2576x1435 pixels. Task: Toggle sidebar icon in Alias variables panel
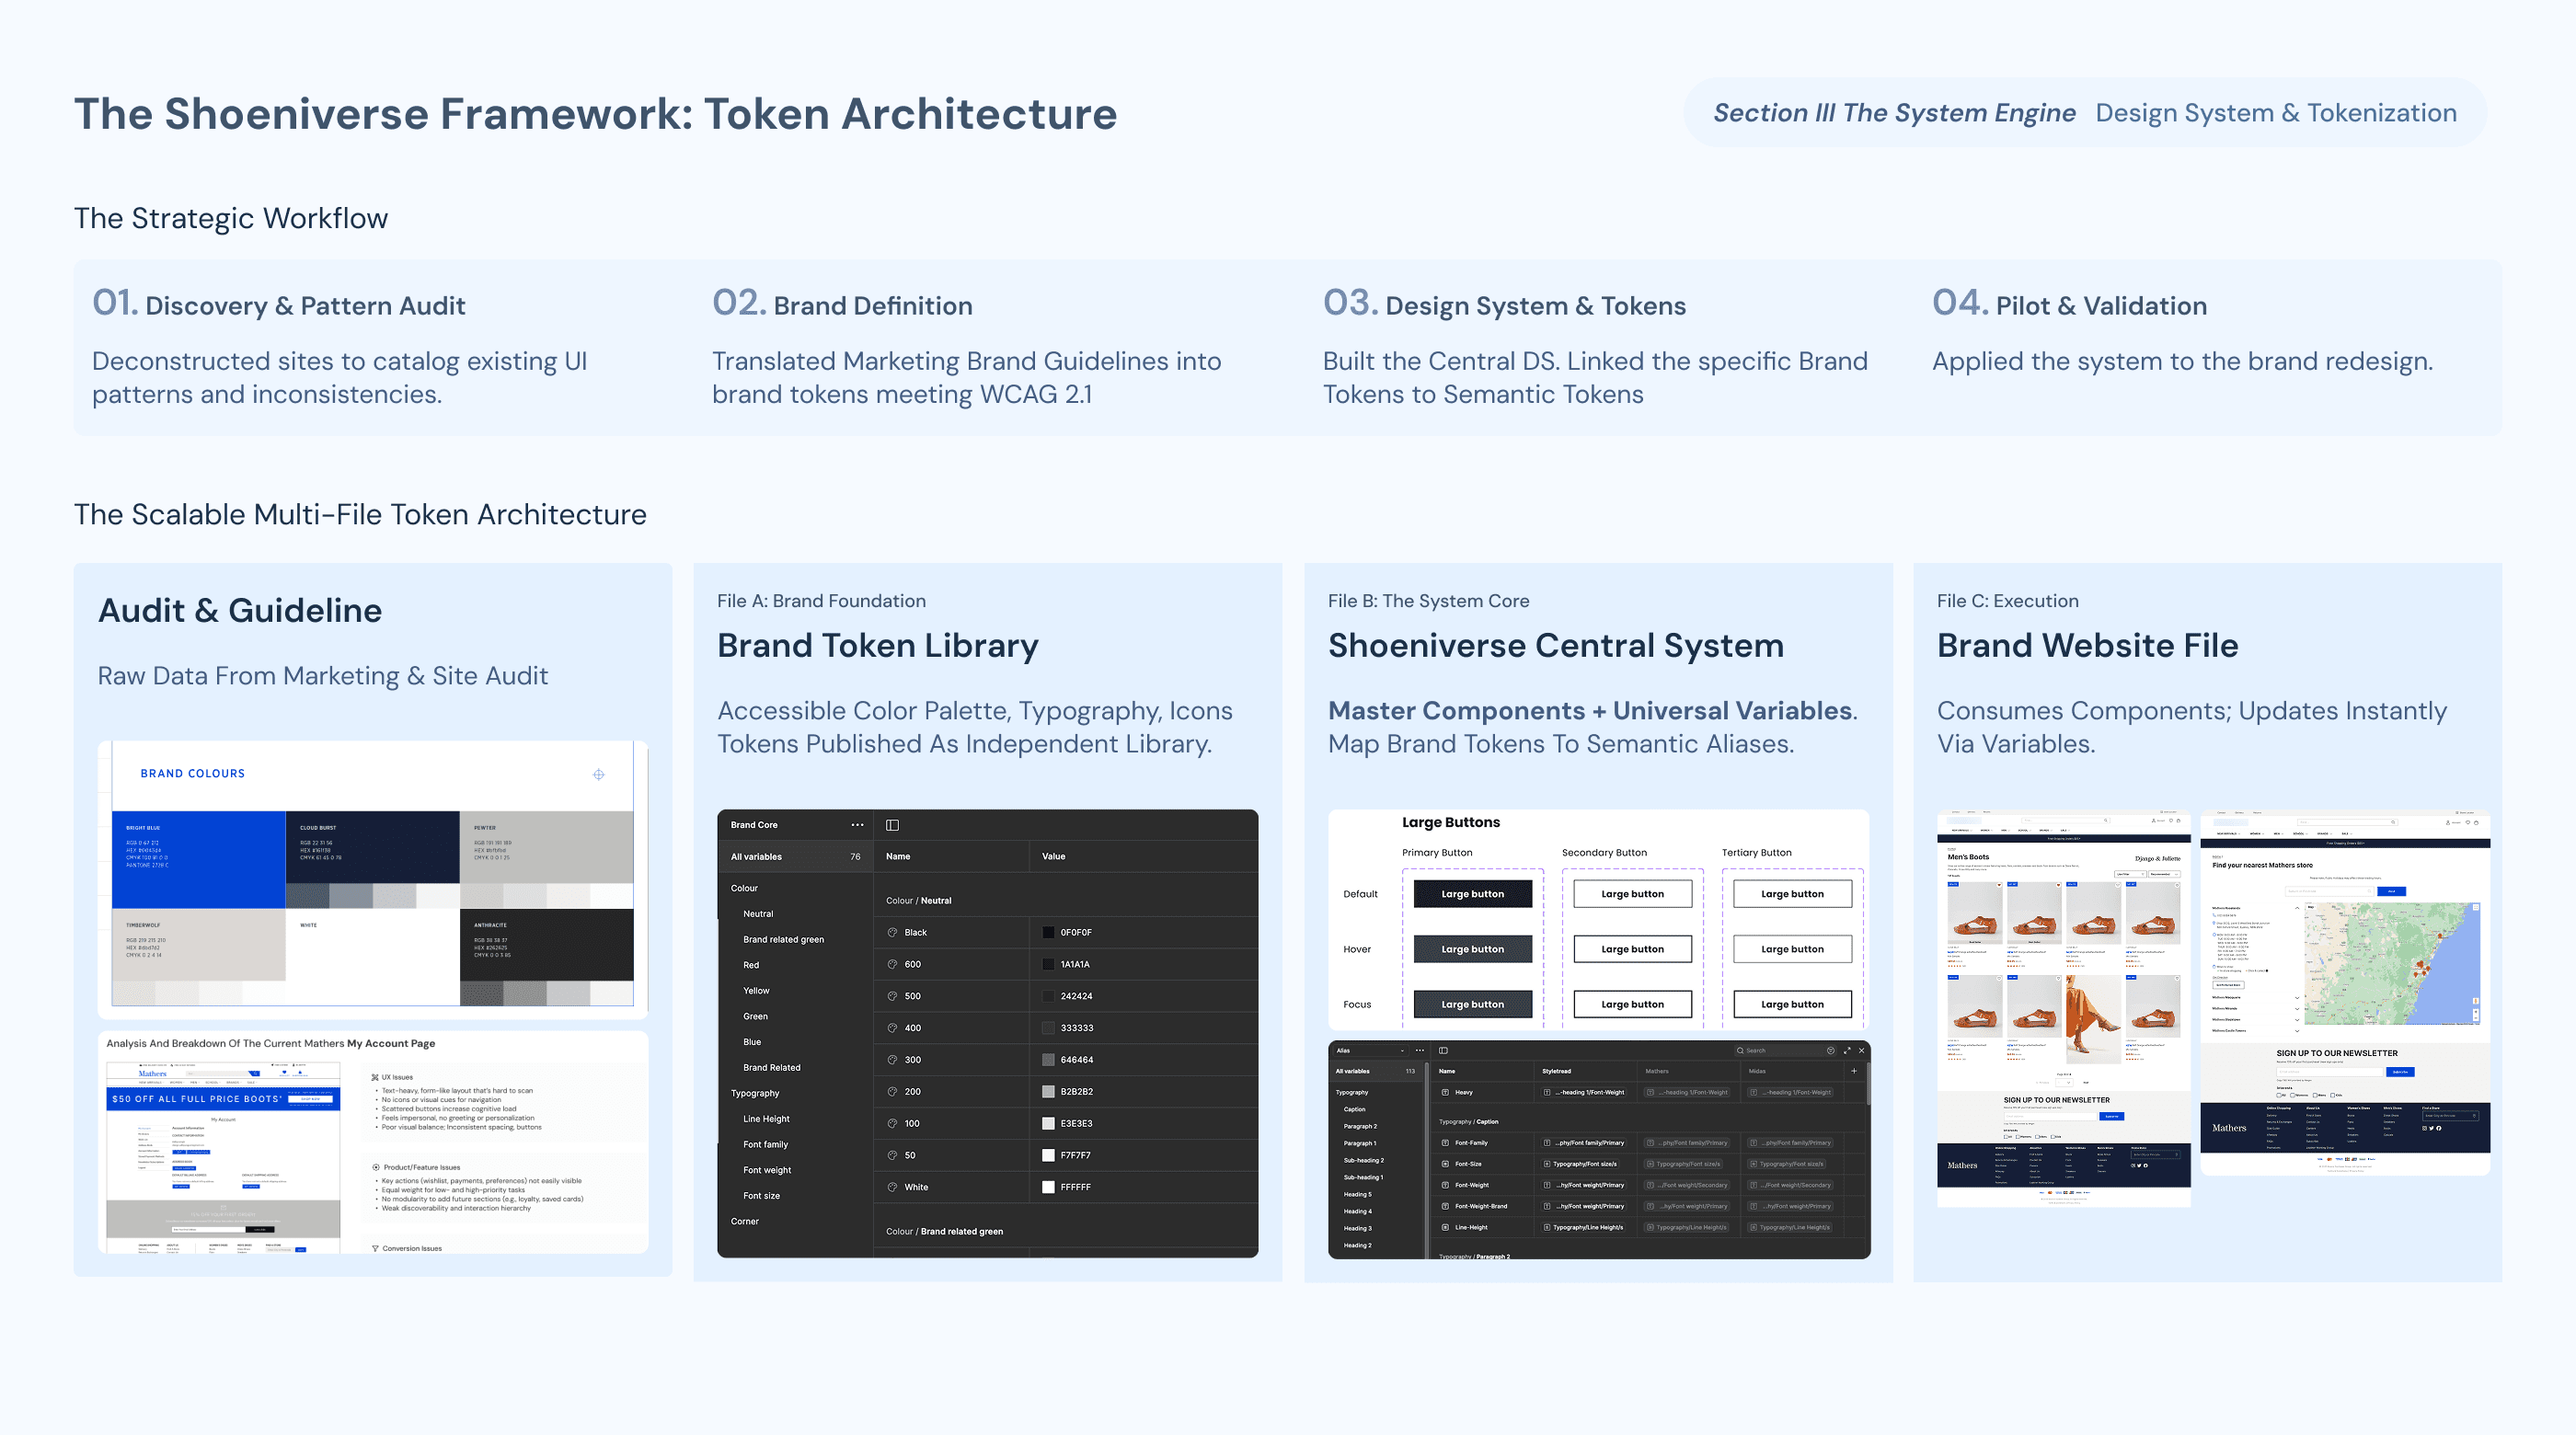[1443, 1051]
